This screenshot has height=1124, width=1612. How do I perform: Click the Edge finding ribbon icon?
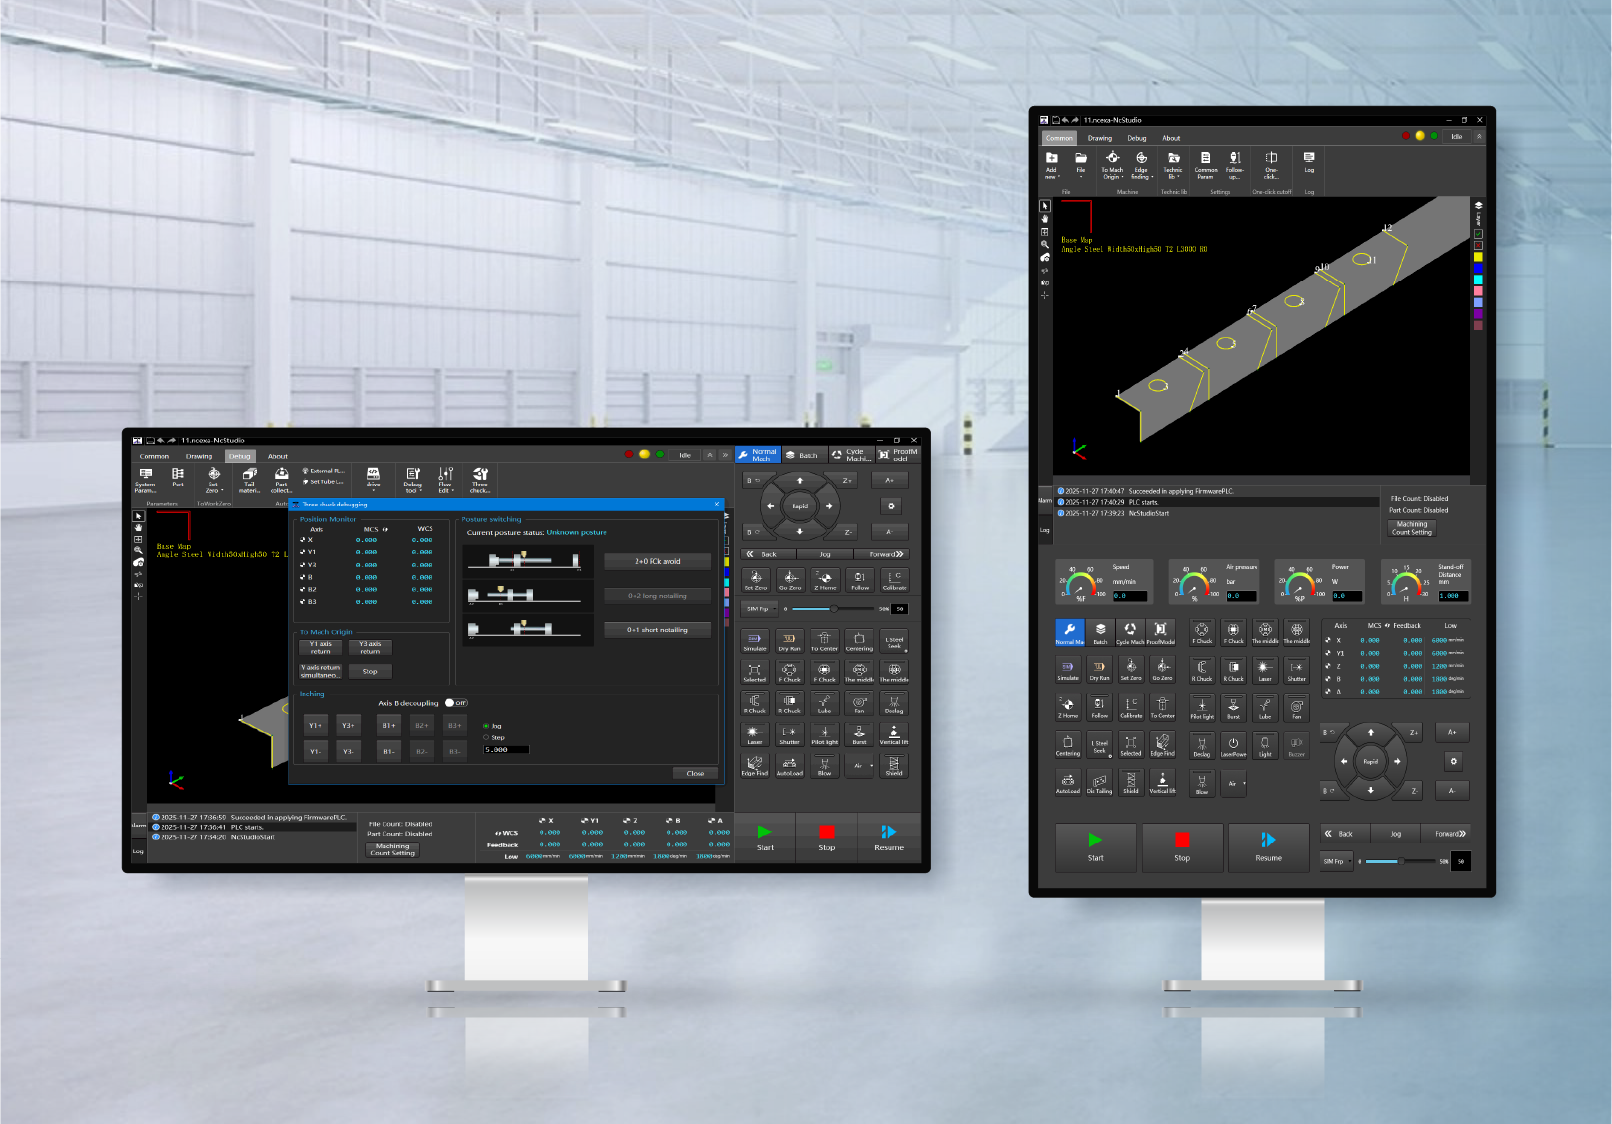tap(1141, 162)
